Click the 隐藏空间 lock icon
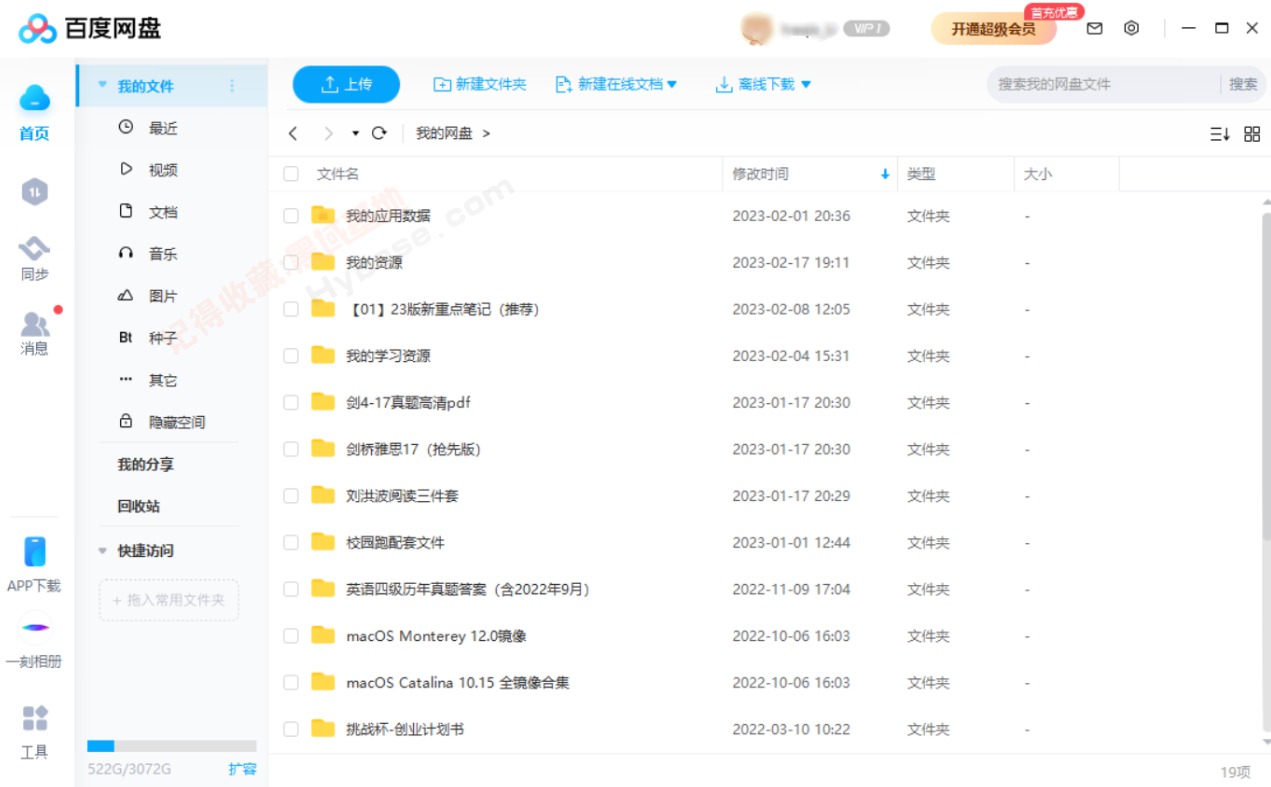Viewport: 1271px width, 787px height. pos(126,421)
